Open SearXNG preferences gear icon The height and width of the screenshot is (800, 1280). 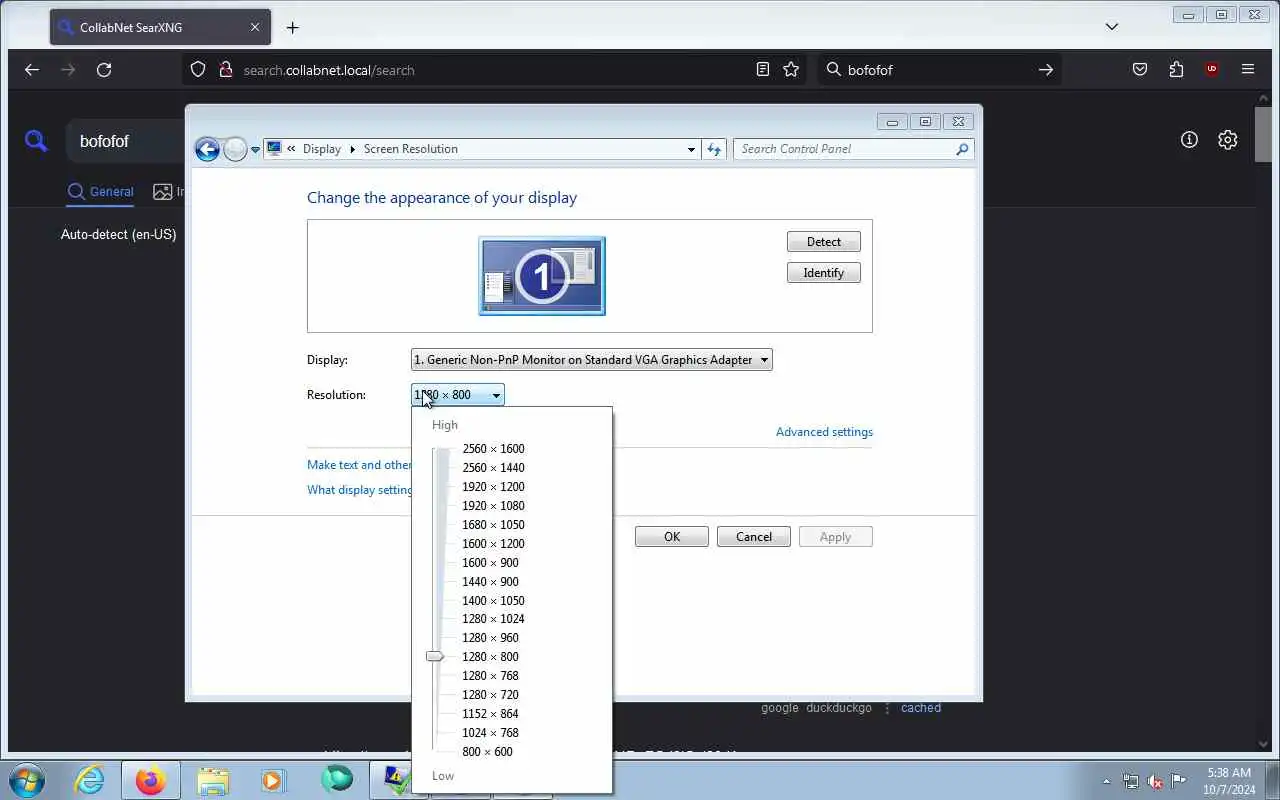coord(1228,140)
